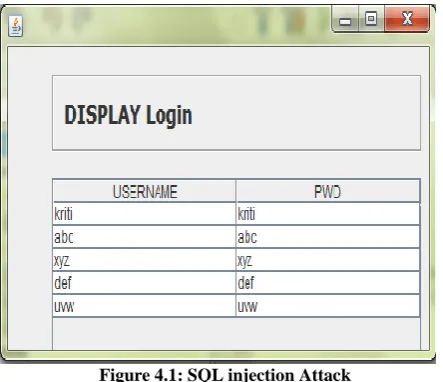Select username cell 'abc'
This screenshot has width=443, height=382.
coord(144,237)
